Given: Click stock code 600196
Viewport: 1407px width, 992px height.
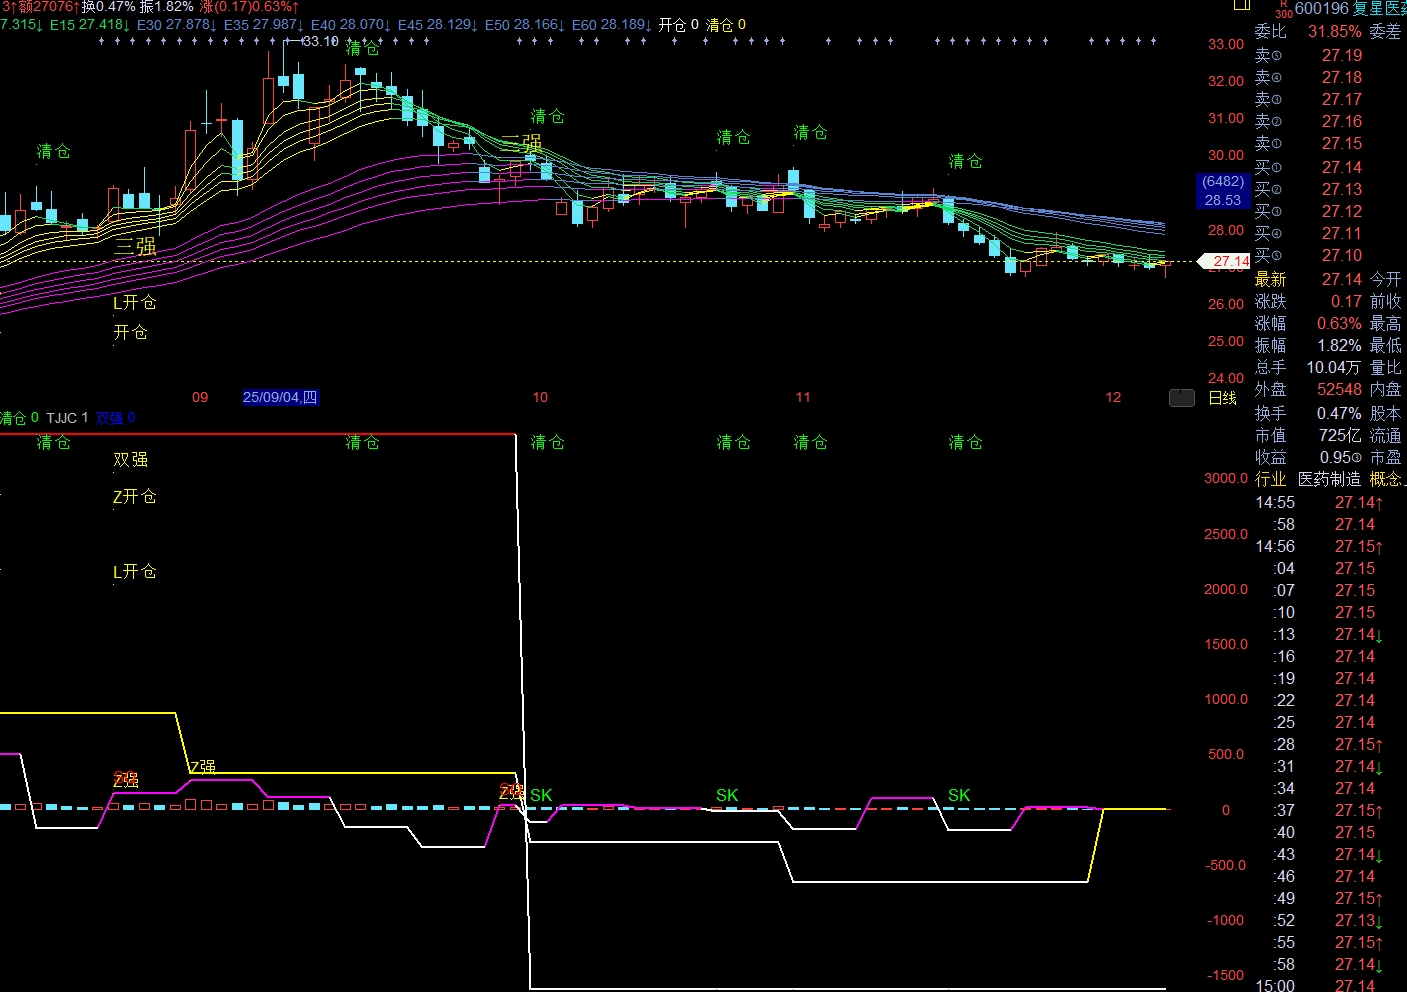Looking at the screenshot, I should click(x=1321, y=9).
